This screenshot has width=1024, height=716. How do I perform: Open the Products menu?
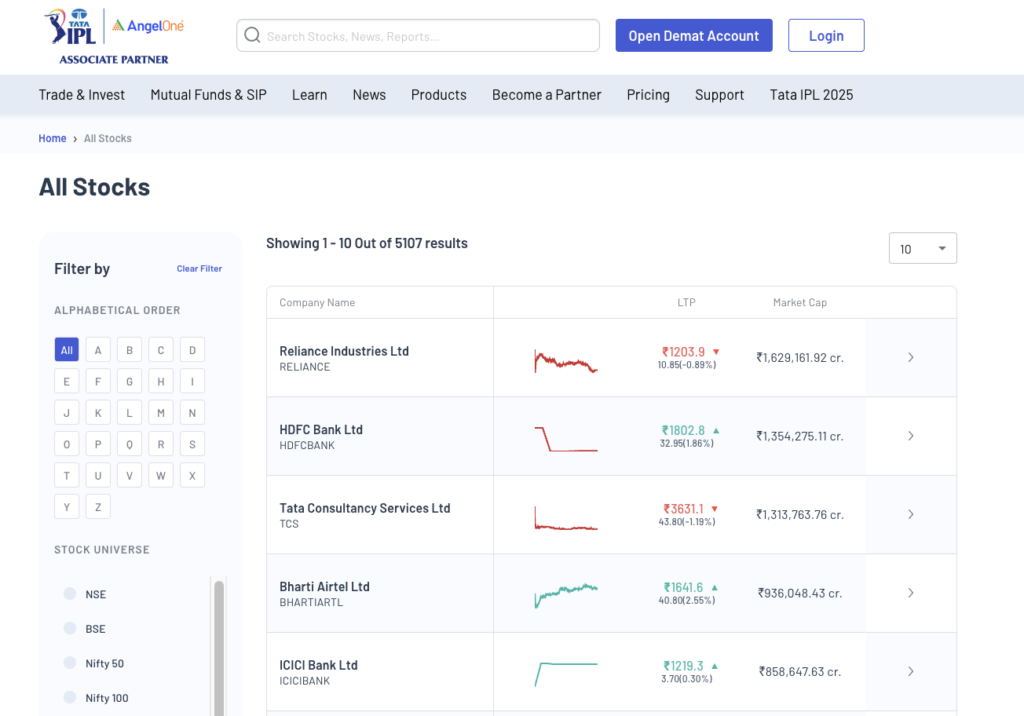click(439, 95)
